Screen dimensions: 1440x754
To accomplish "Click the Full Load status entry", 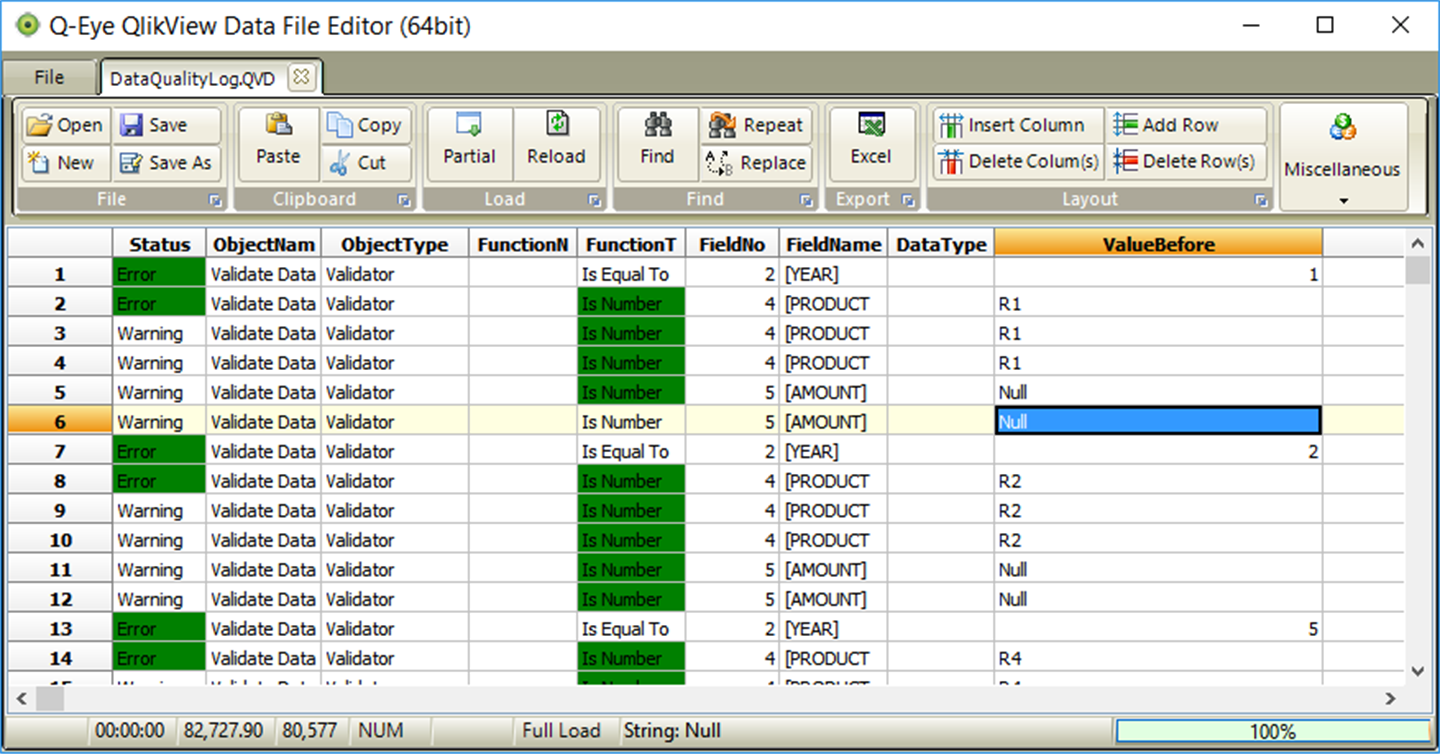I will click(x=561, y=731).
